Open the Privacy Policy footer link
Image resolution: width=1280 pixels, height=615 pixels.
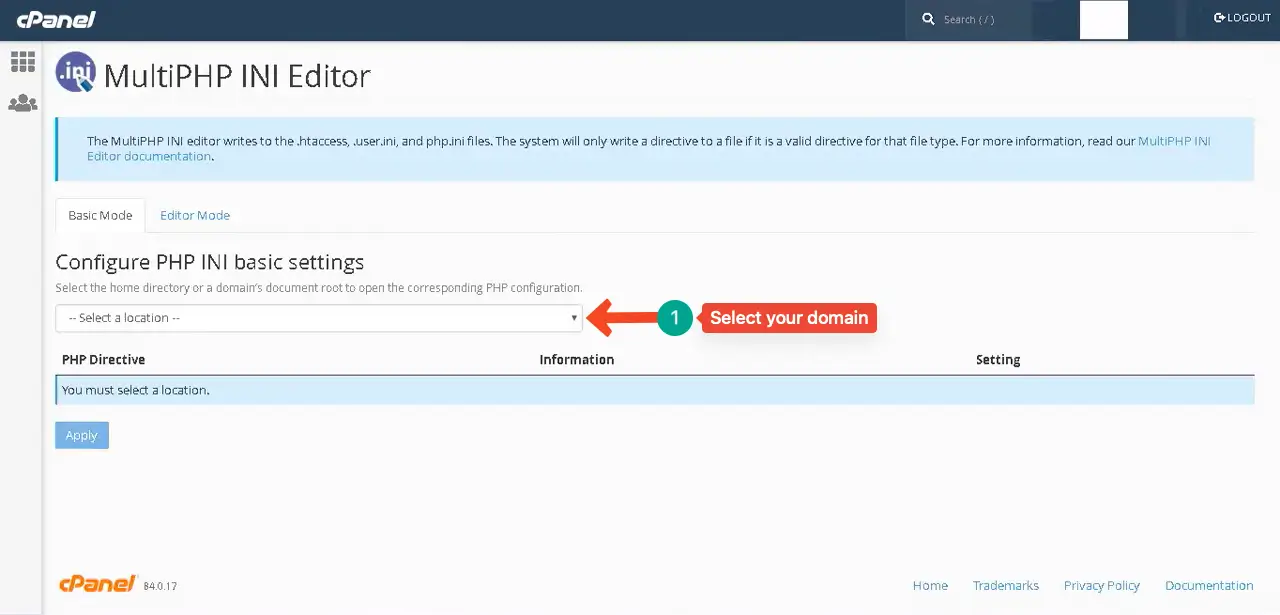pos(1101,586)
